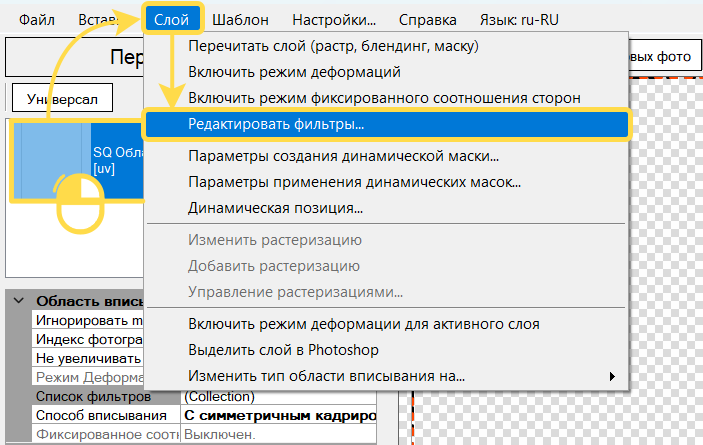This screenshot has height=445, width=703.
Task: Open Параметры создания динамической маски...
Action: coord(343,156)
